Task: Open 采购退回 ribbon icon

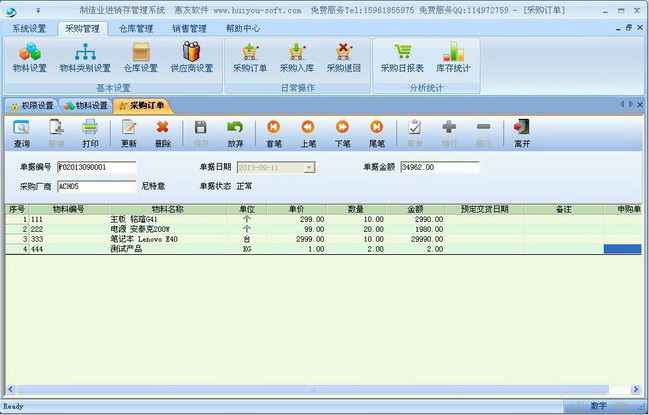Action: pyautogui.click(x=344, y=58)
